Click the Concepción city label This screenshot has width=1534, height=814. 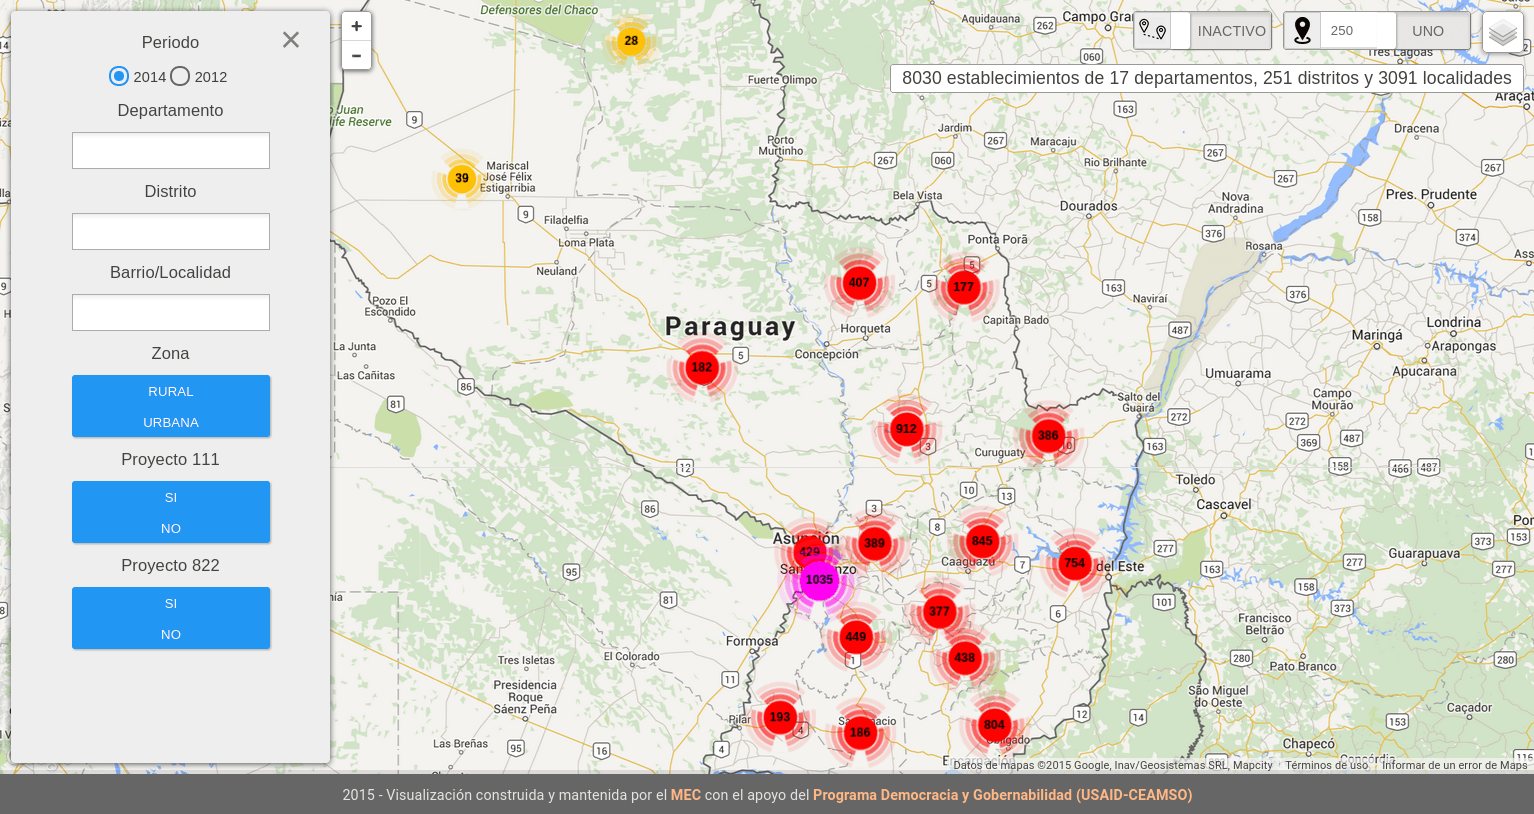click(x=826, y=354)
